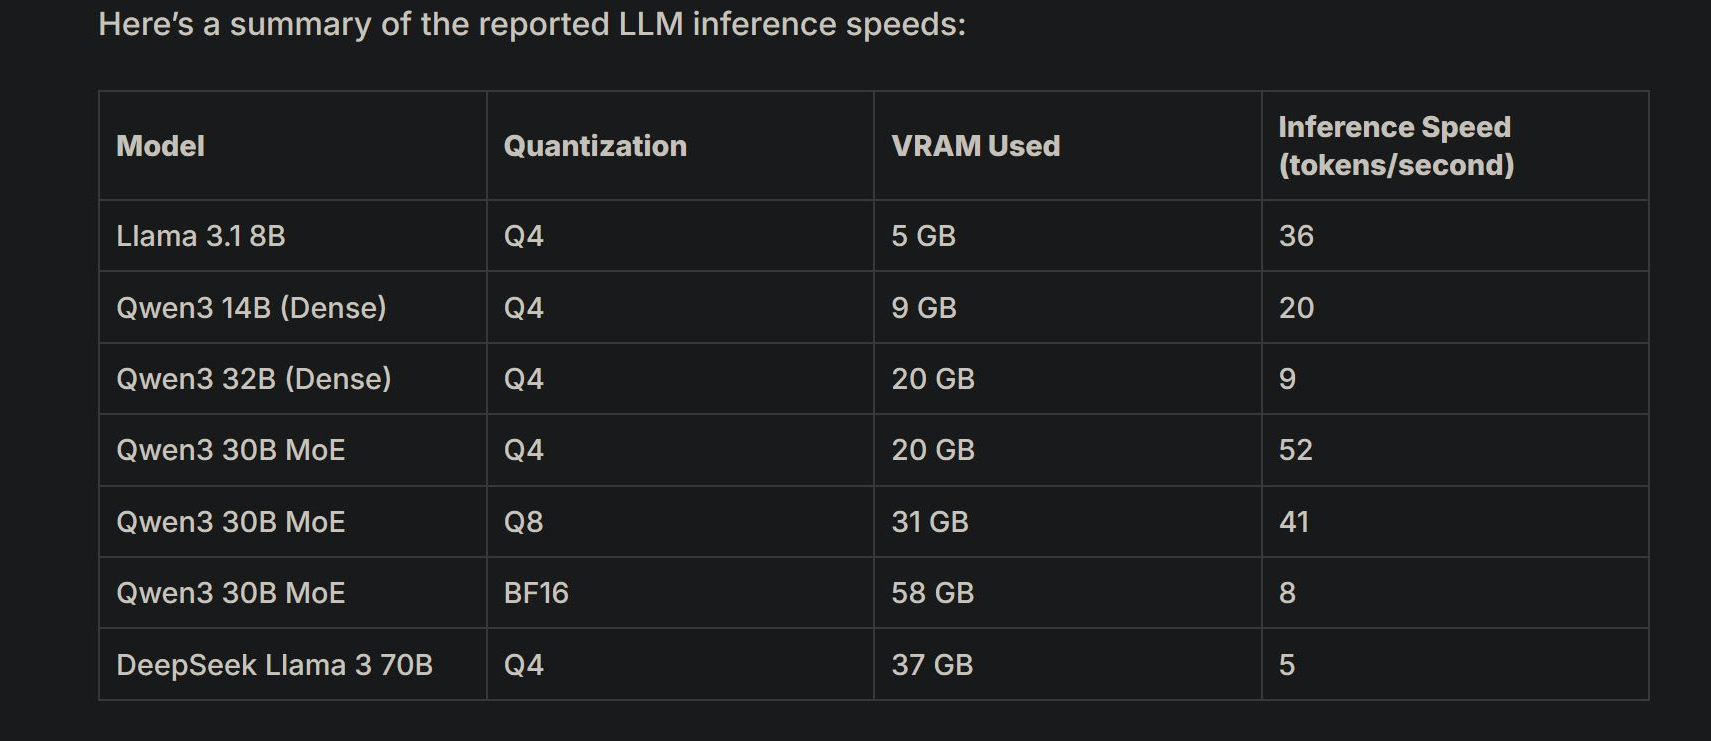Screen dimensions: 1711x741
Task: Click the 5 GB VRAM cell
Action: (x=923, y=236)
